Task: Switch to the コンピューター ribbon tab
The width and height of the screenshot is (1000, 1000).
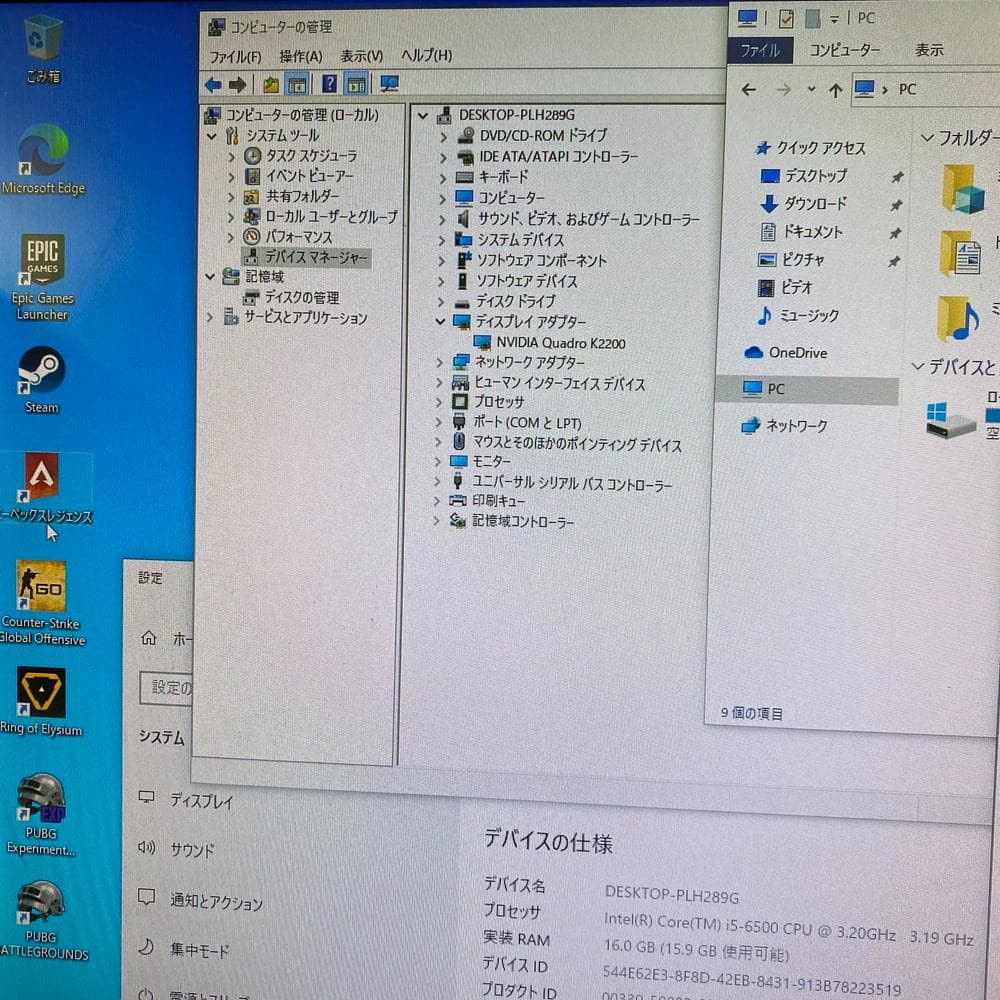Action: pos(846,49)
